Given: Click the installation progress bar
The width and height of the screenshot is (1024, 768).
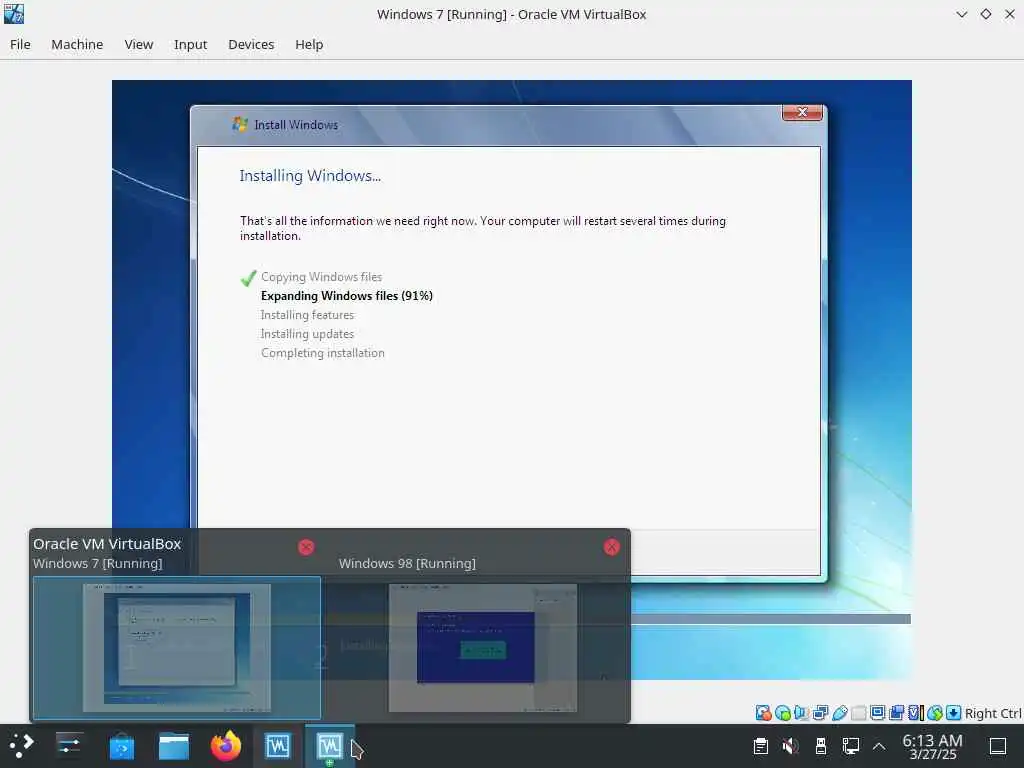Looking at the screenshot, I should 771,618.
